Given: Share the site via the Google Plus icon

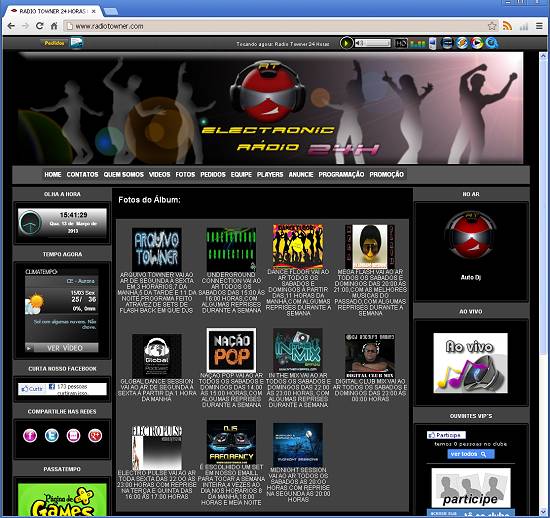Looking at the screenshot, I should [95, 436].
